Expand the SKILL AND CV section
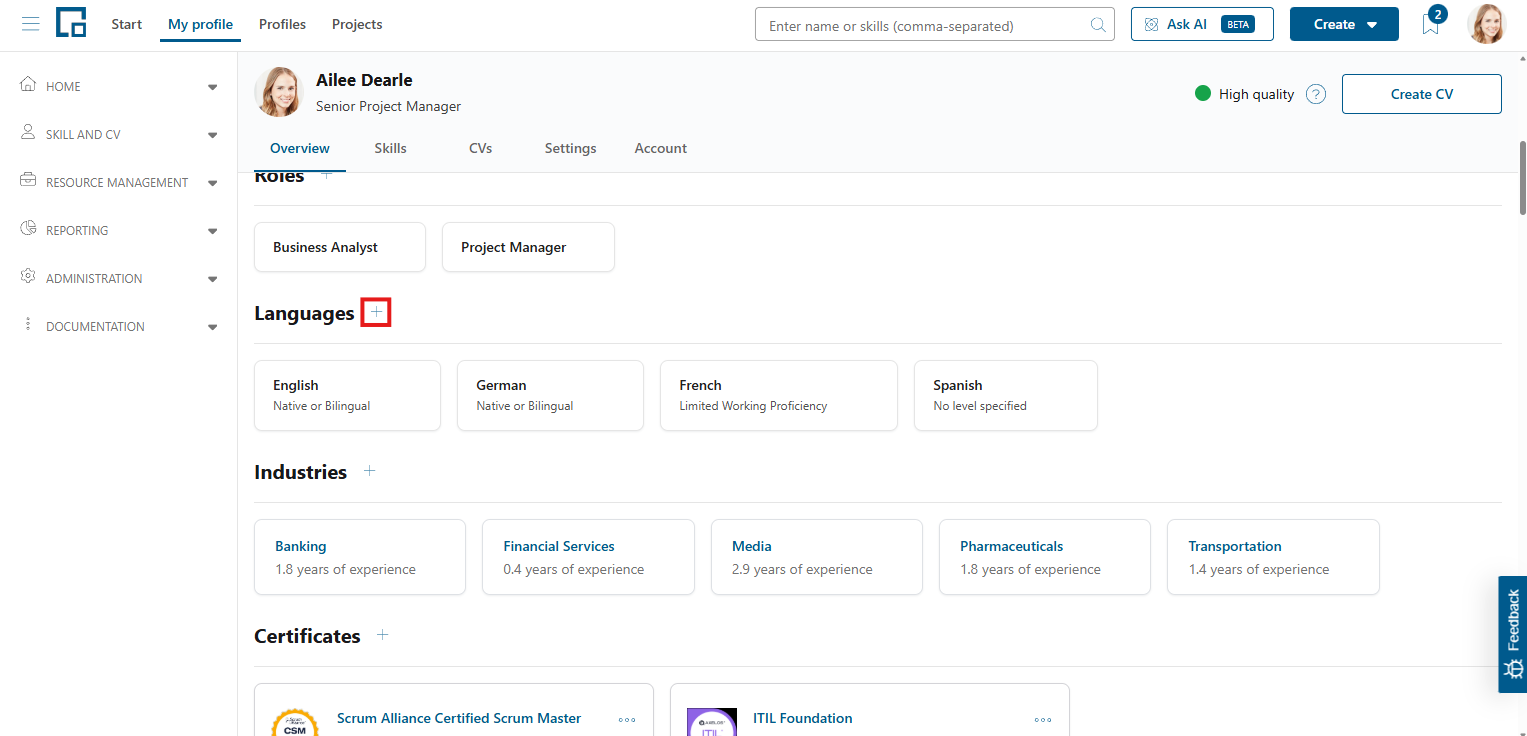Screen dimensions: 1527x736 click(x=212, y=135)
